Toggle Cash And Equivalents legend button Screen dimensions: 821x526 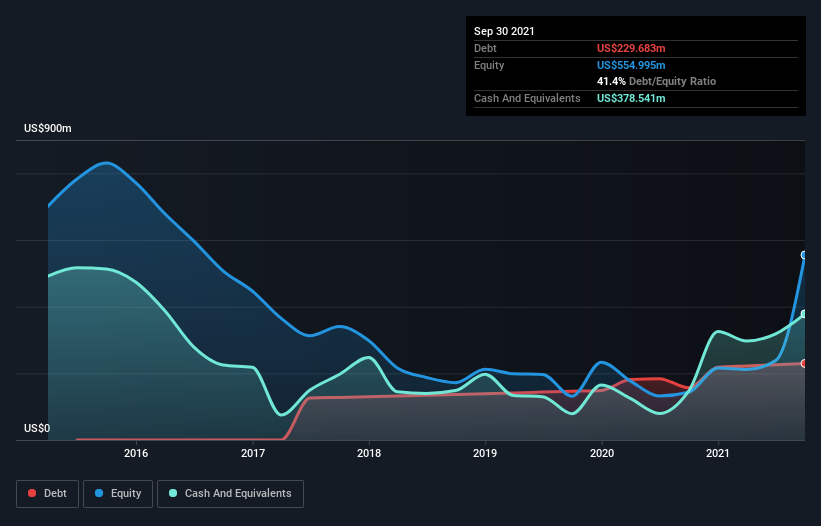click(230, 494)
